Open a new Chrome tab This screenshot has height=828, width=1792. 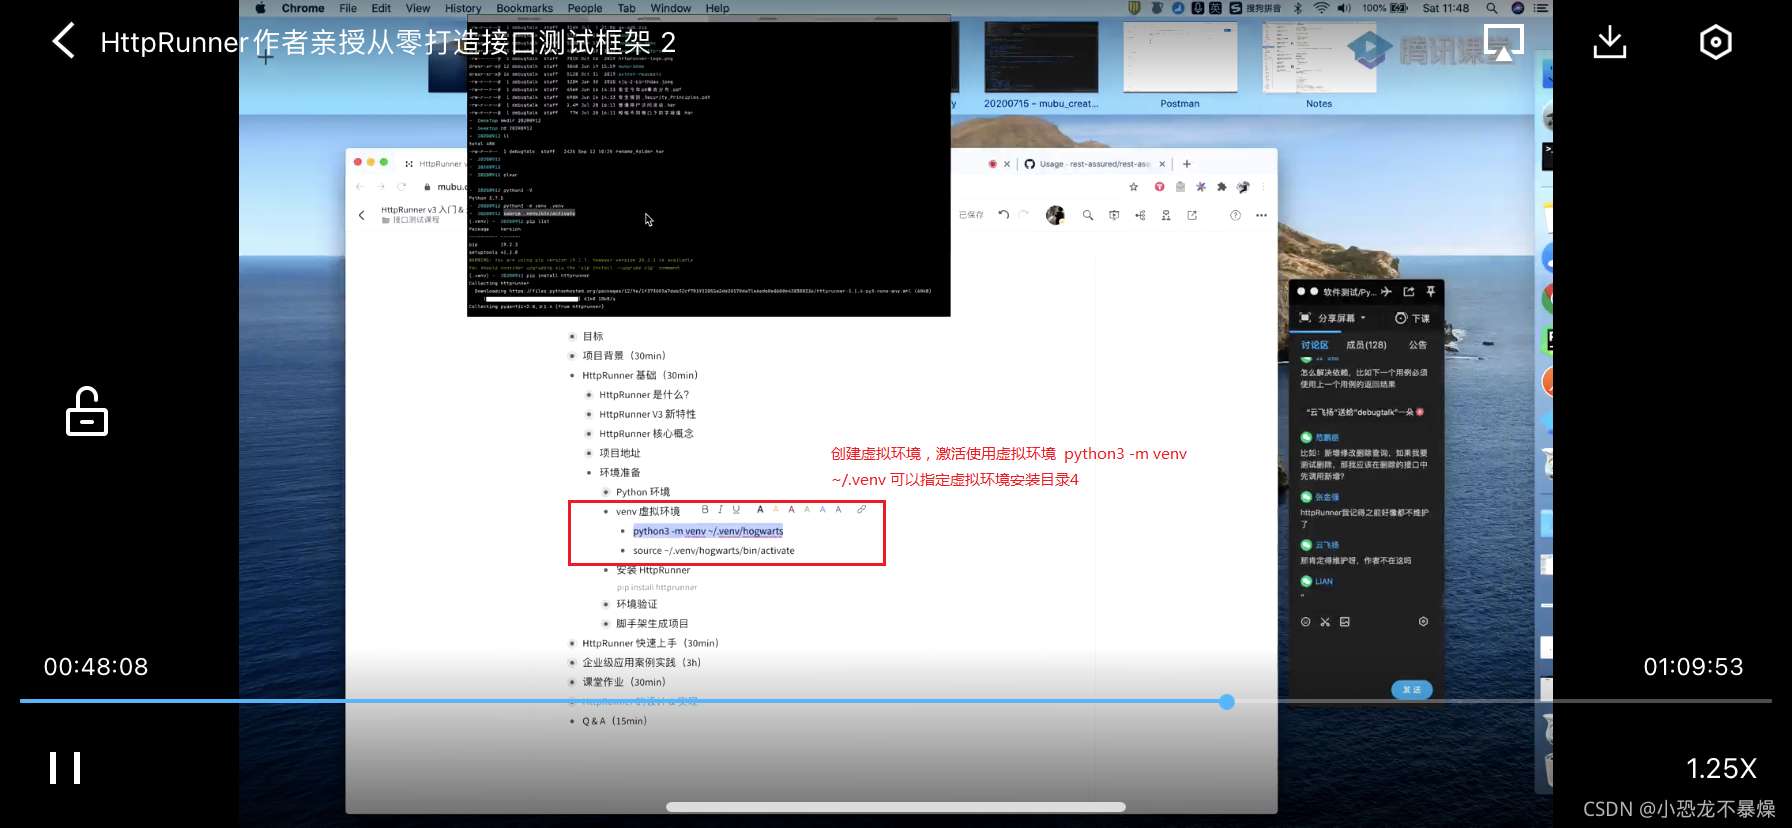(x=1187, y=164)
